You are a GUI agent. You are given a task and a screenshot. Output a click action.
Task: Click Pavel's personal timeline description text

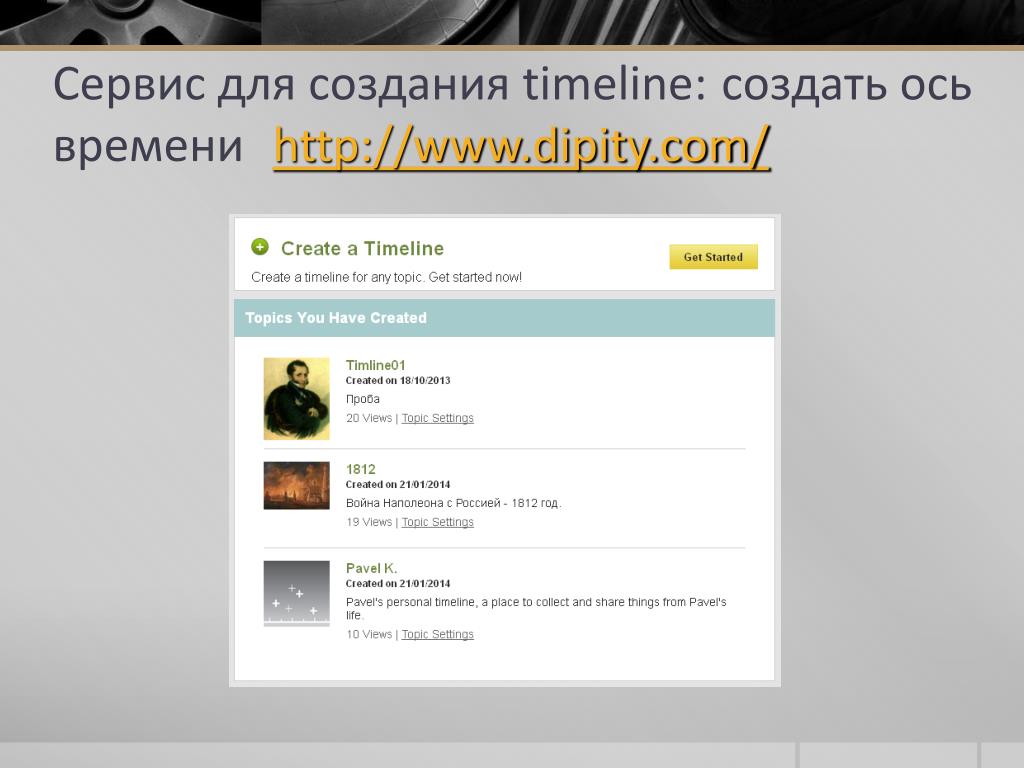coord(536,609)
